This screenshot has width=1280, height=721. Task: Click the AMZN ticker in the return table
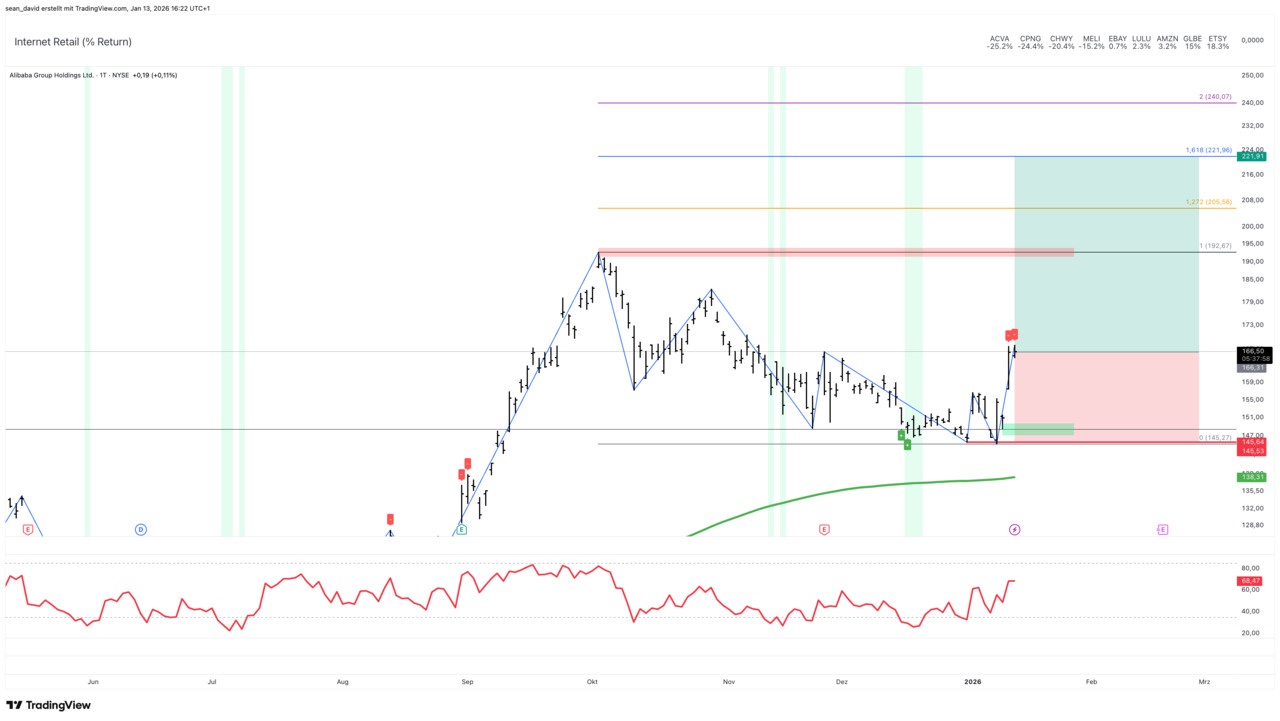(x=1167, y=39)
